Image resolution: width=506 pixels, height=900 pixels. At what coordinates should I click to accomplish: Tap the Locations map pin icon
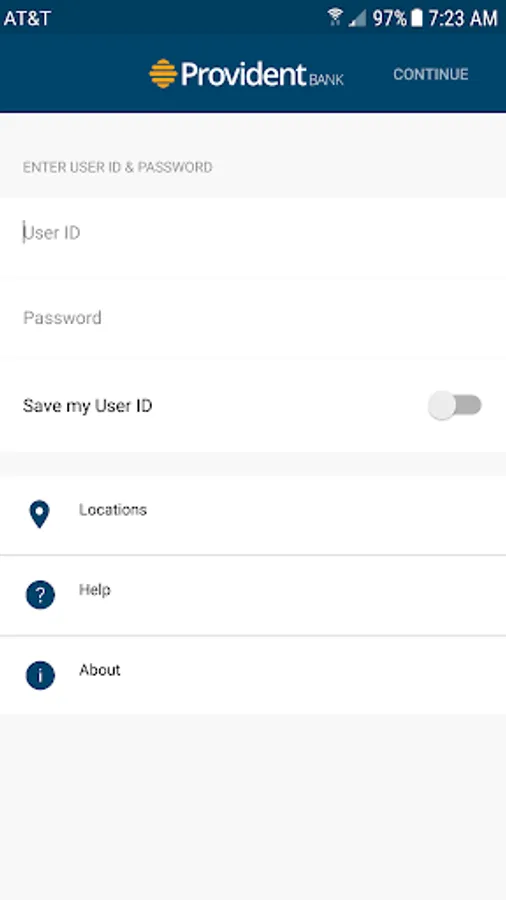(x=39, y=514)
